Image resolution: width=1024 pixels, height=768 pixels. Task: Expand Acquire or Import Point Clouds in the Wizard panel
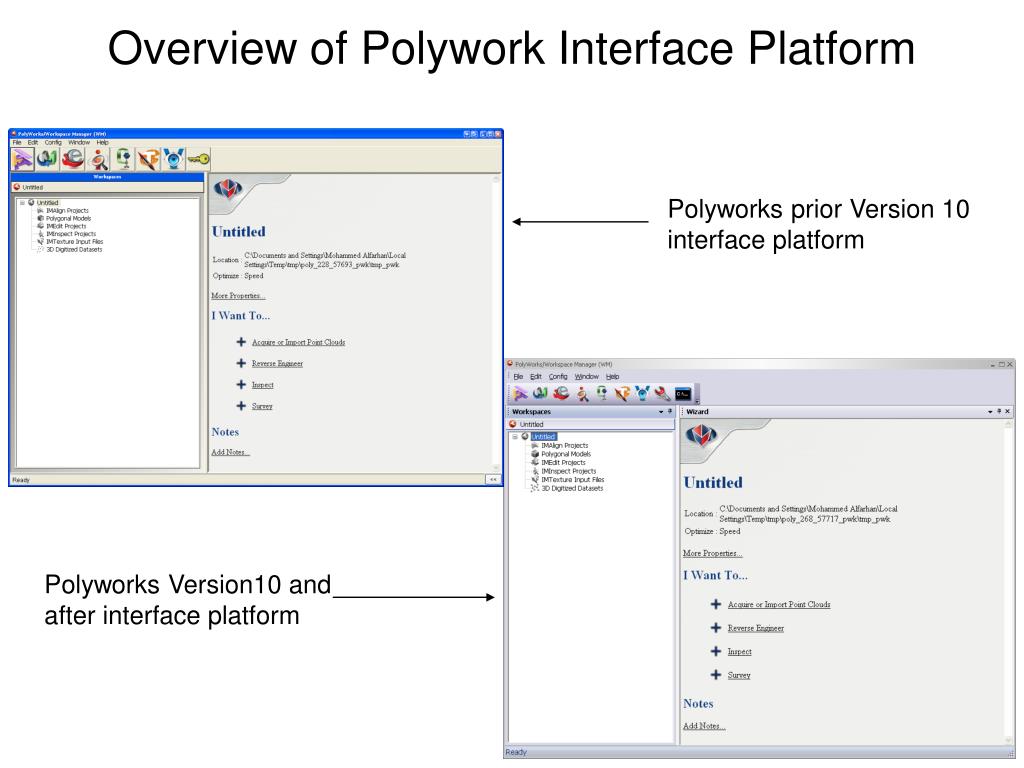(716, 604)
